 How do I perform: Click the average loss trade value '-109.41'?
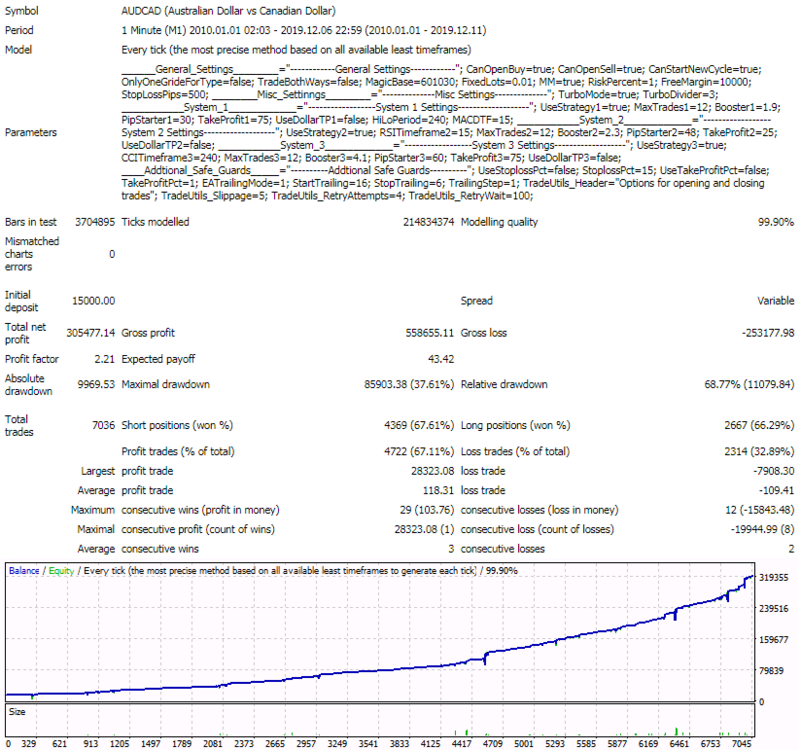click(x=776, y=490)
